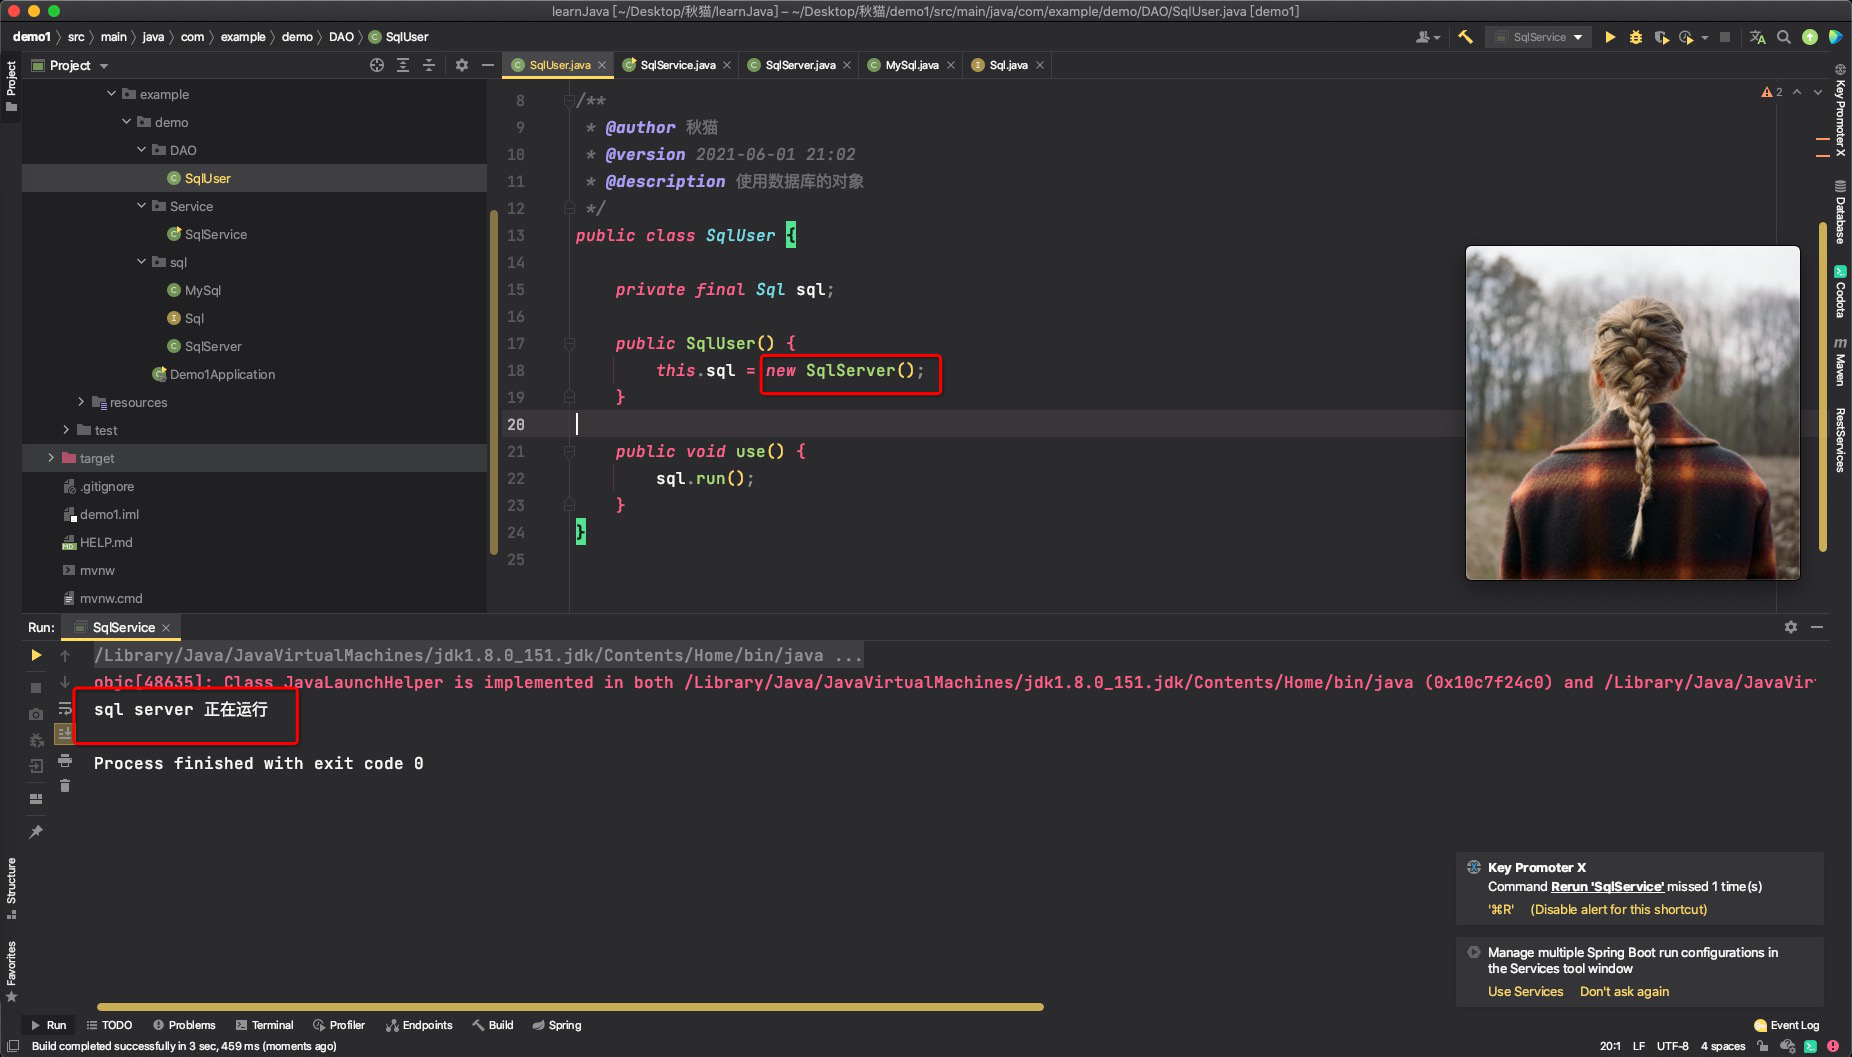Rerun SqlService in the Run panel

(36, 655)
